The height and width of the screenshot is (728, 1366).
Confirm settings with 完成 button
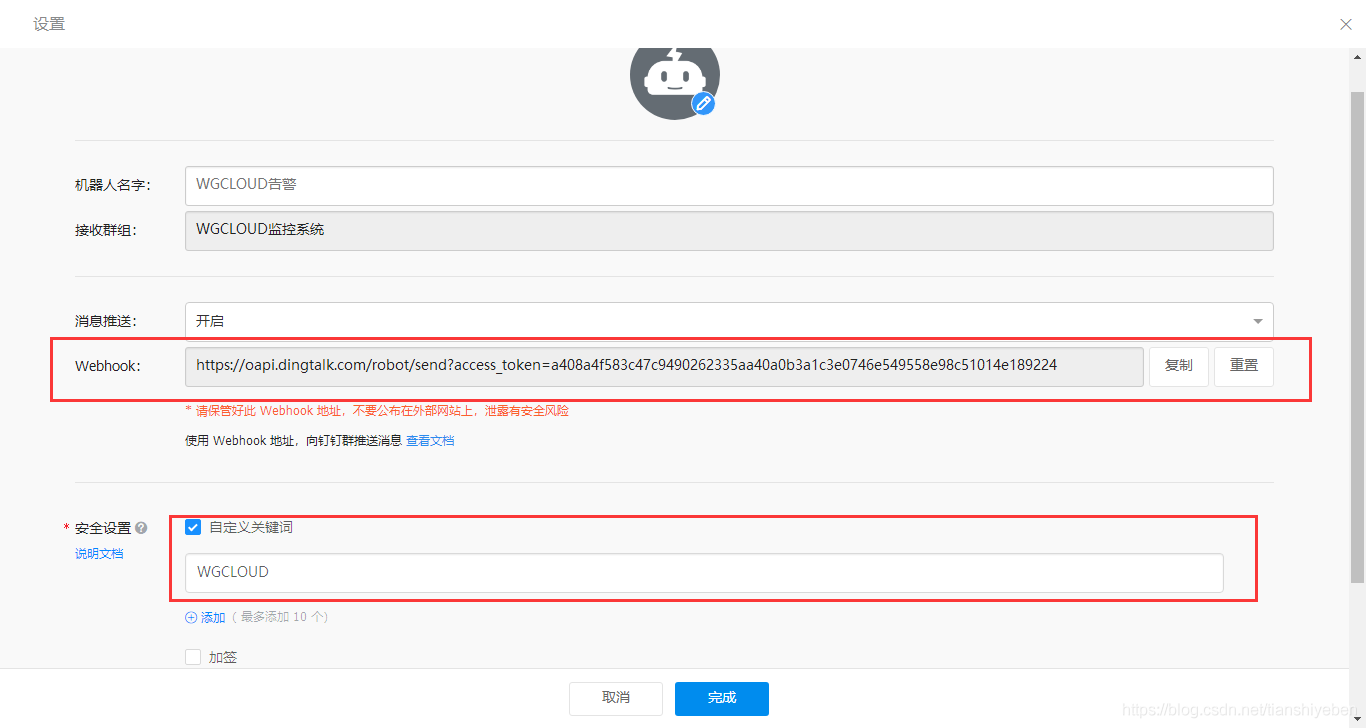pyautogui.click(x=722, y=698)
